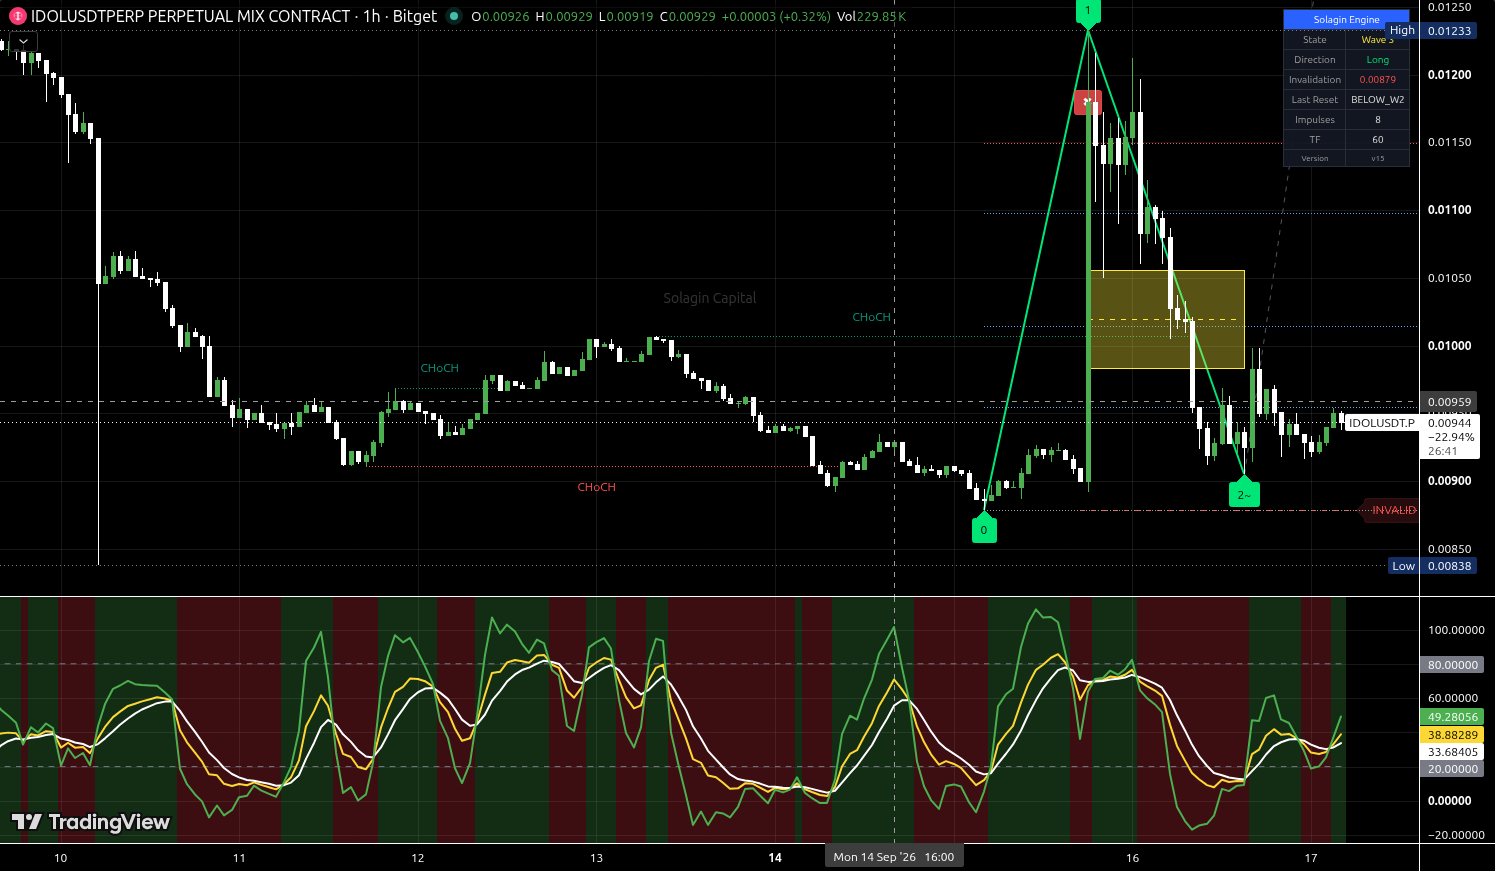Click the IDOLUSDT.P current price label
This screenshot has width=1495, height=871.
click(1381, 423)
